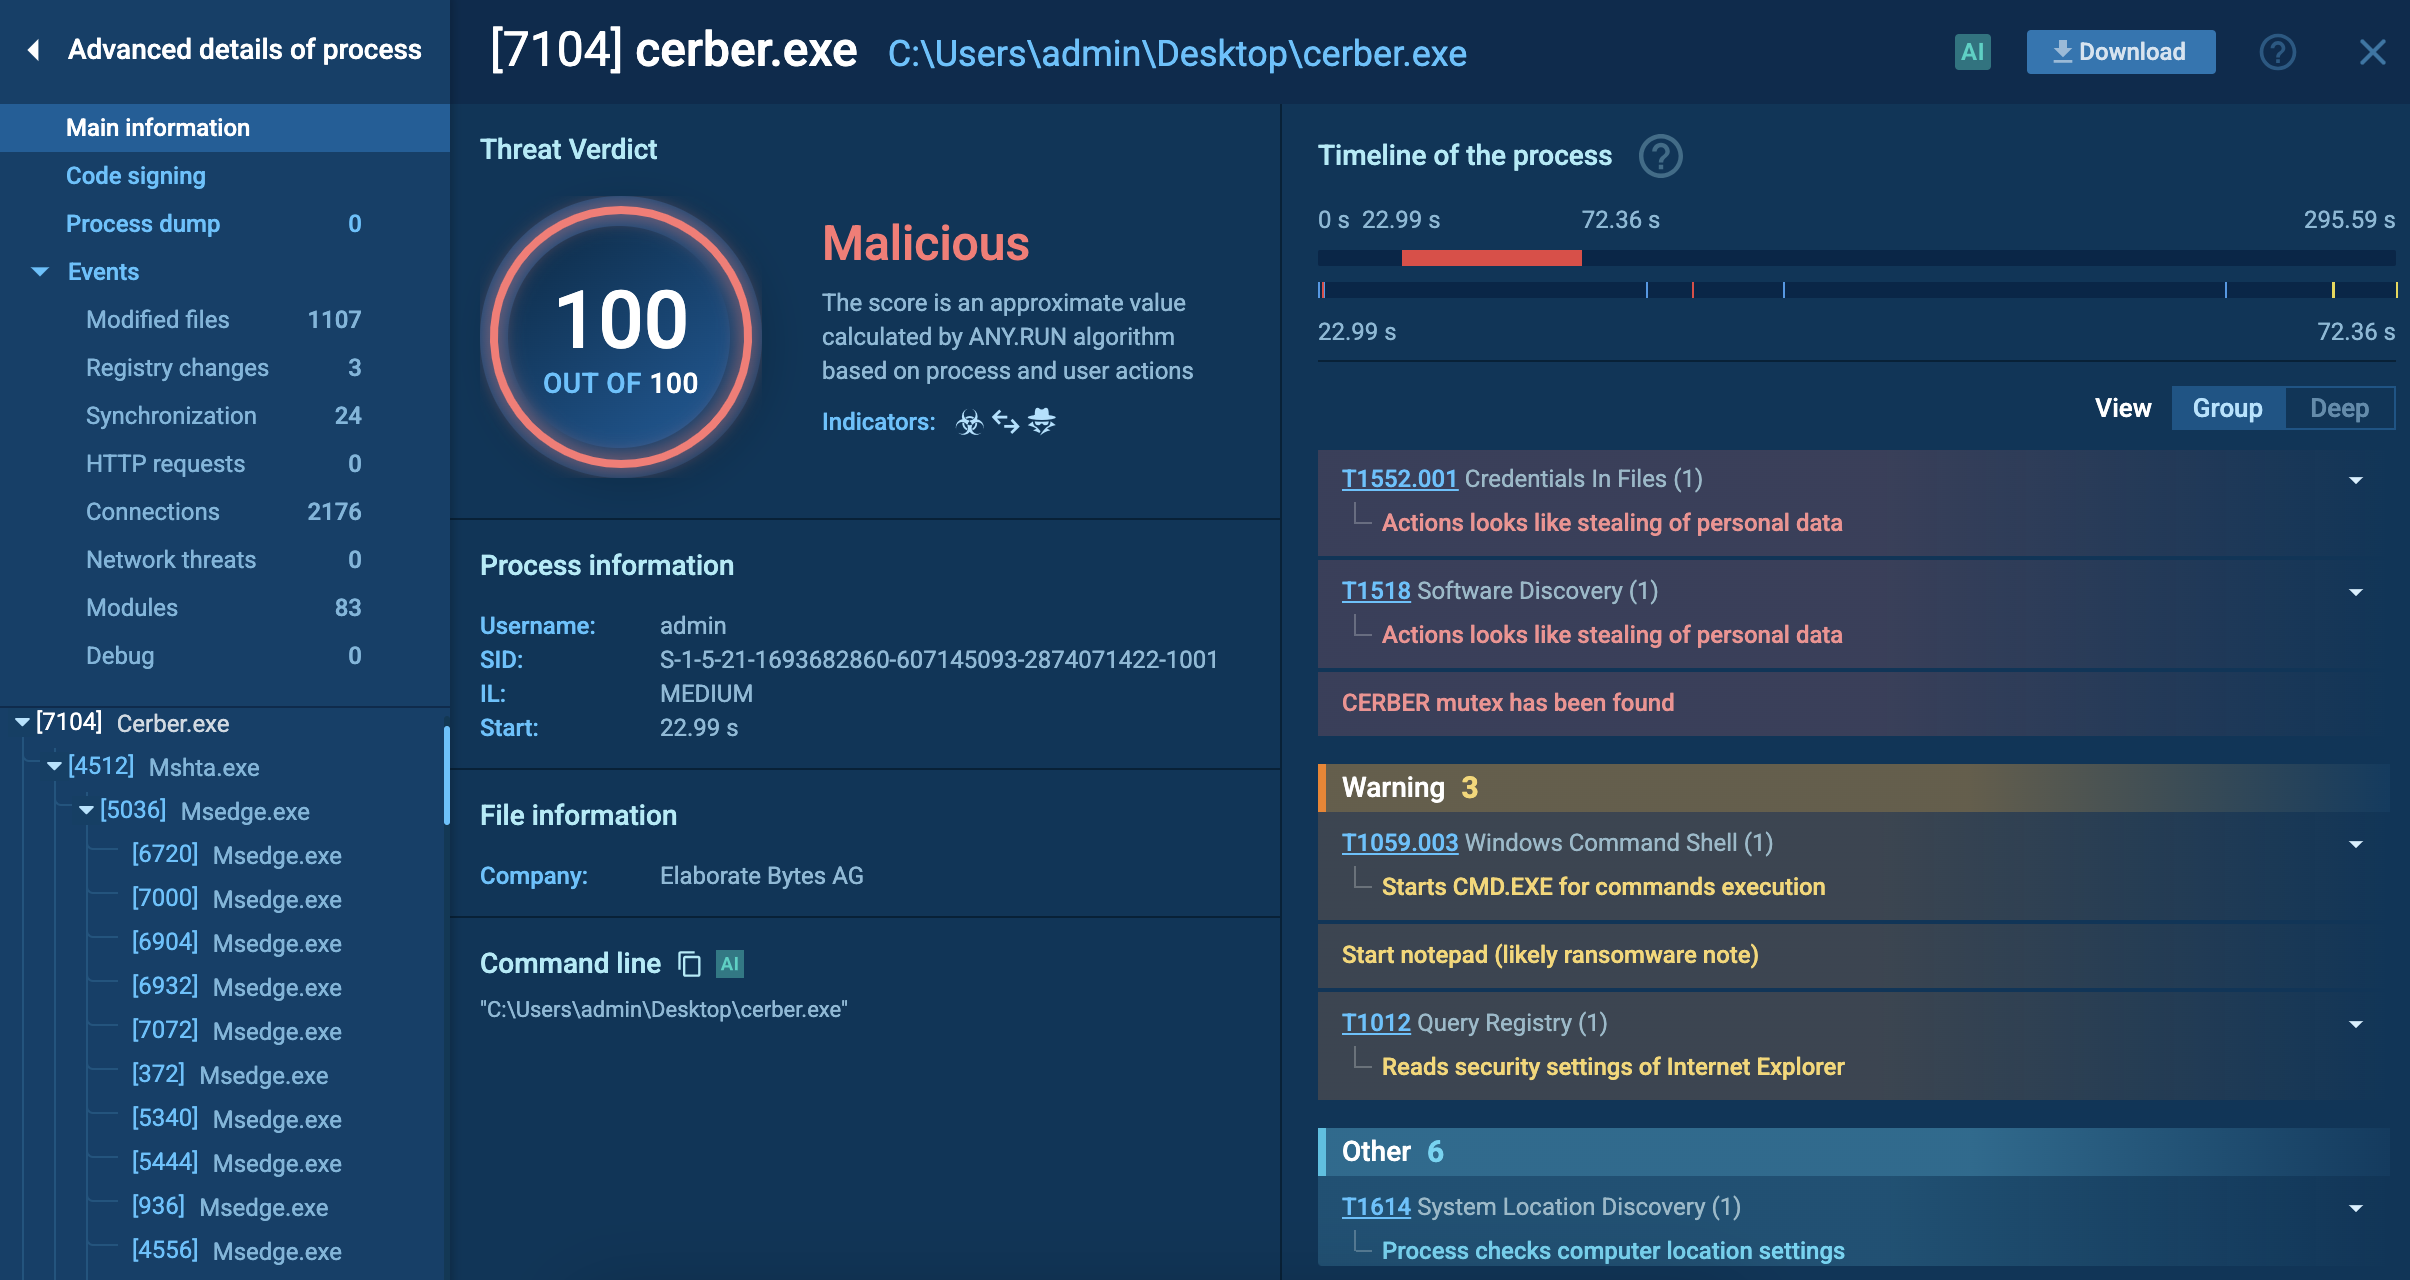
Task: Click AI badge next to Command line
Action: pos(730,964)
